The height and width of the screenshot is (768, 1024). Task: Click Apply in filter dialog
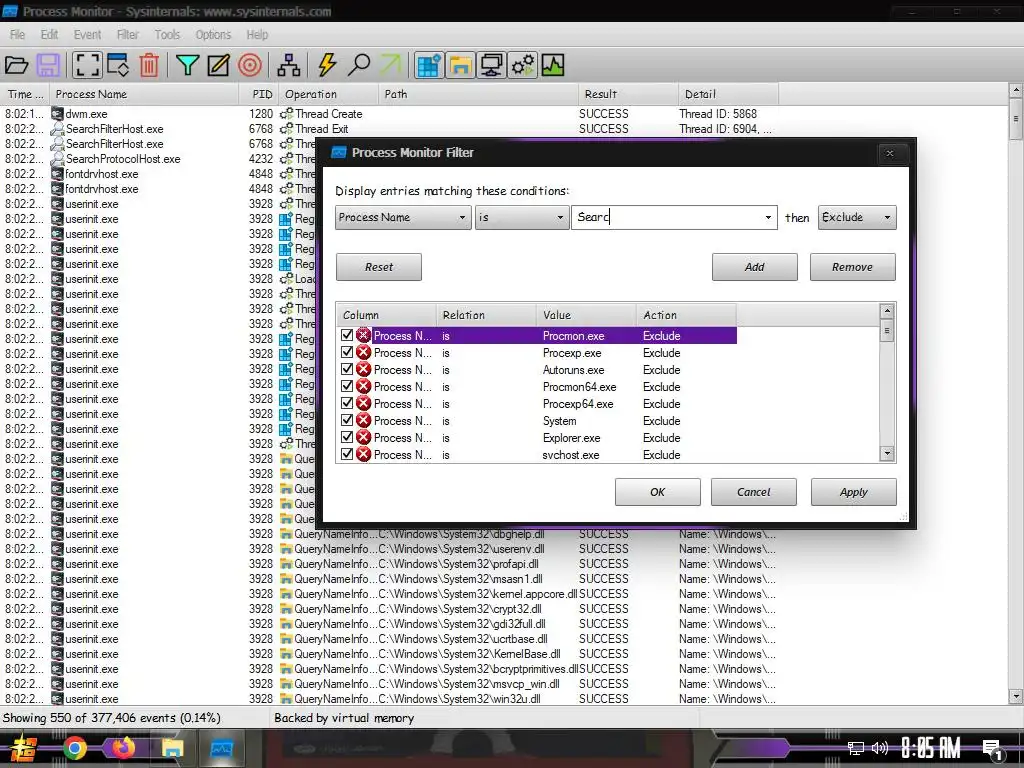point(854,492)
